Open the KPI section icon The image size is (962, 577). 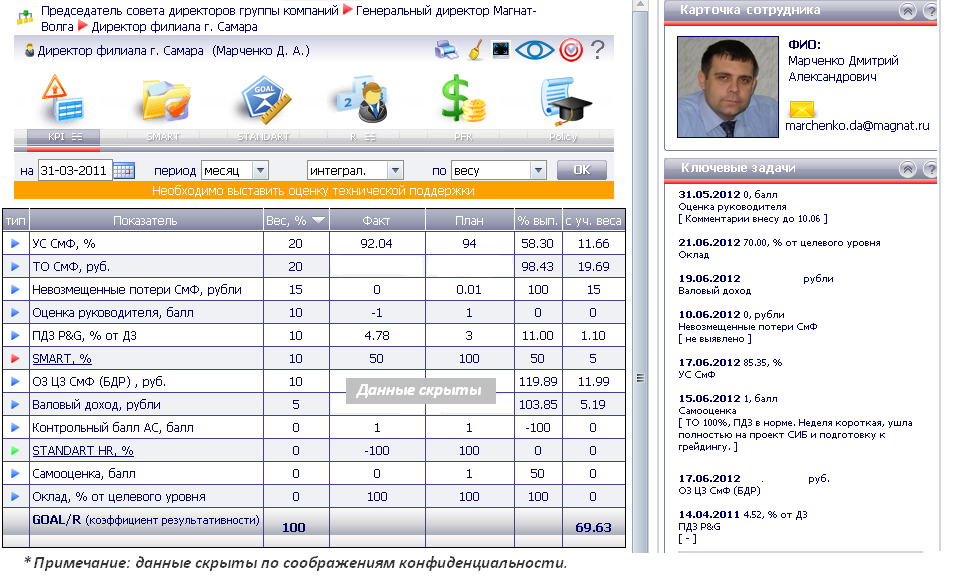[63, 99]
